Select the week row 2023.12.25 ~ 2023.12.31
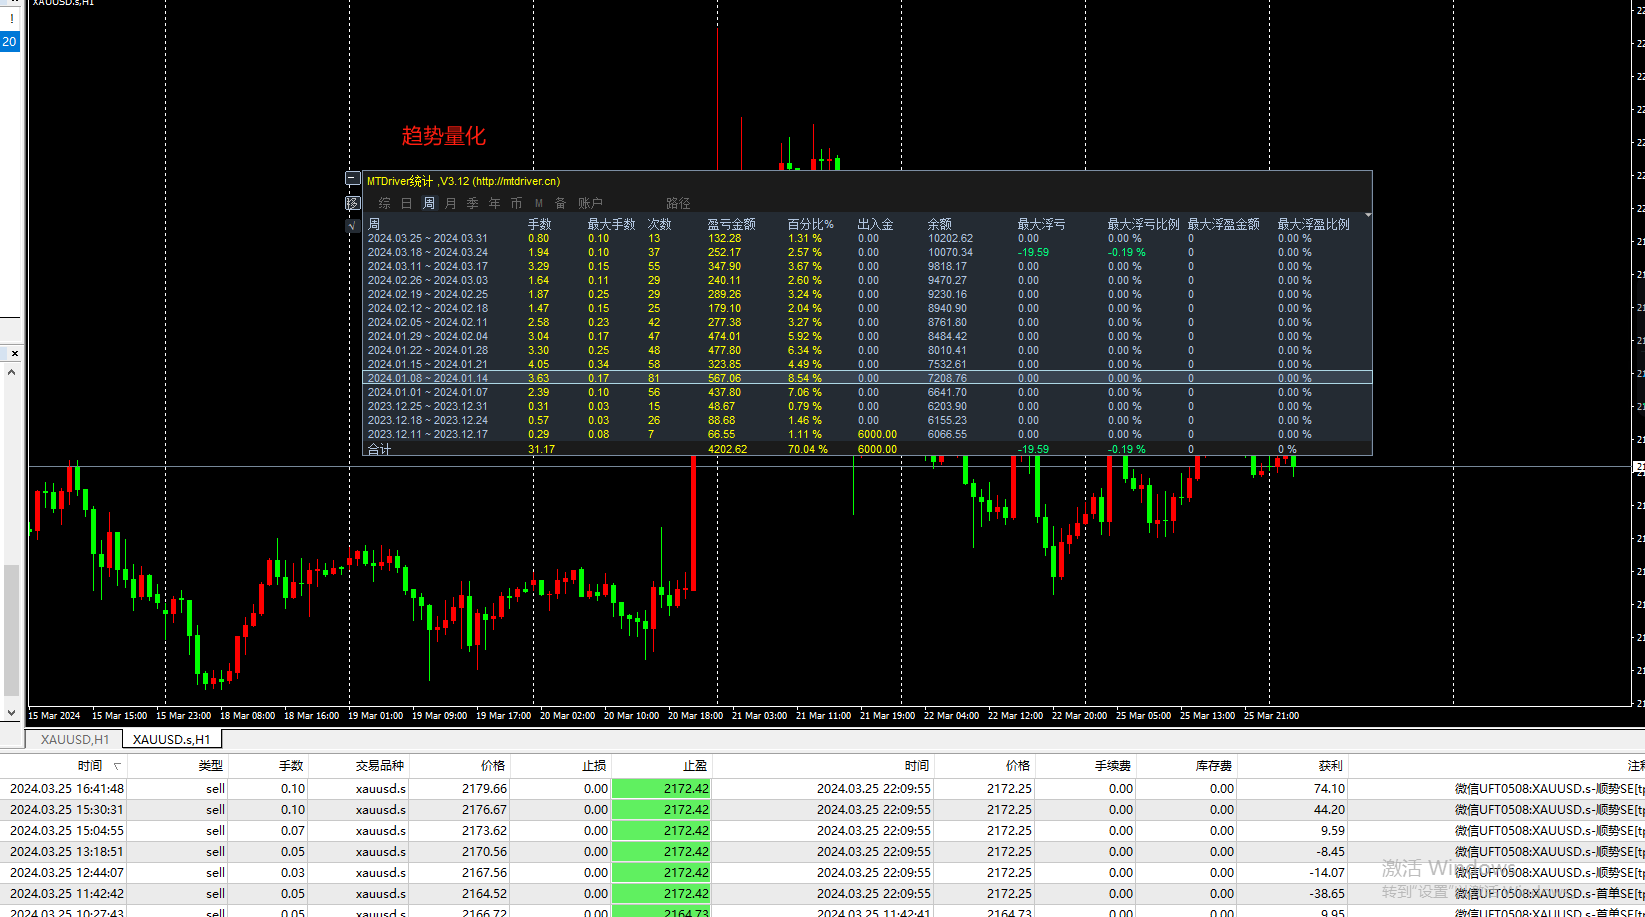The image size is (1645, 917). (867, 406)
